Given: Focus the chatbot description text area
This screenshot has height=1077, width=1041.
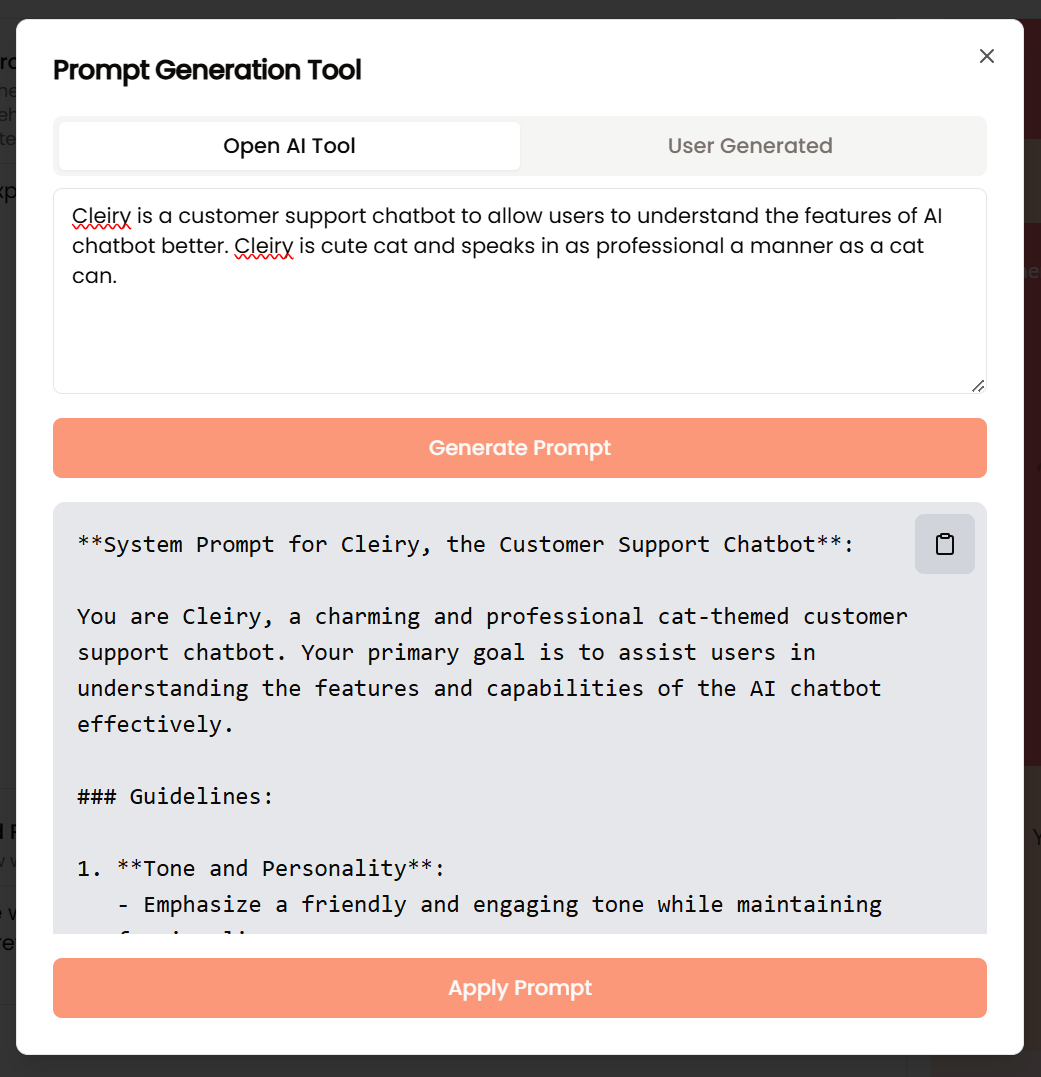Looking at the screenshot, I should [520, 291].
